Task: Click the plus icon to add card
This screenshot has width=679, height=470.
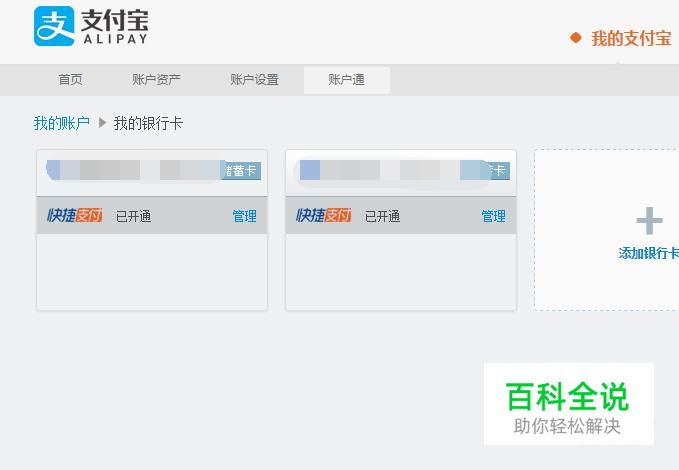Action: (649, 221)
